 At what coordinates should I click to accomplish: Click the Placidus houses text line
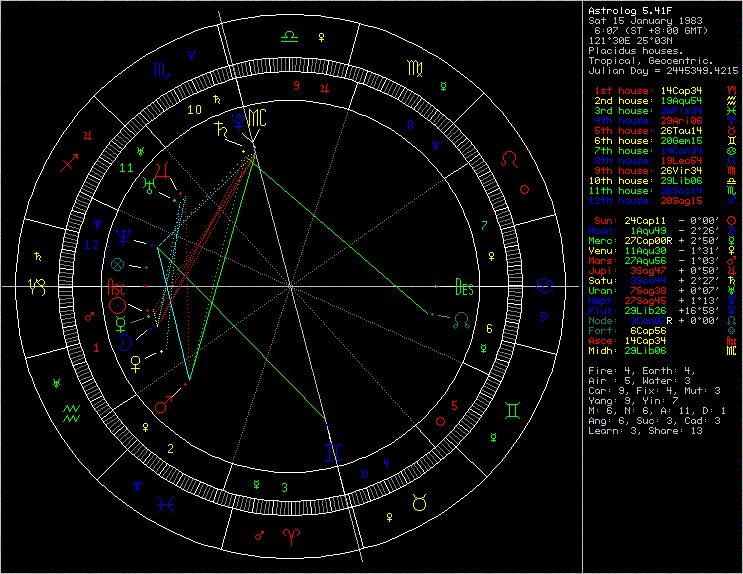[x=638, y=50]
